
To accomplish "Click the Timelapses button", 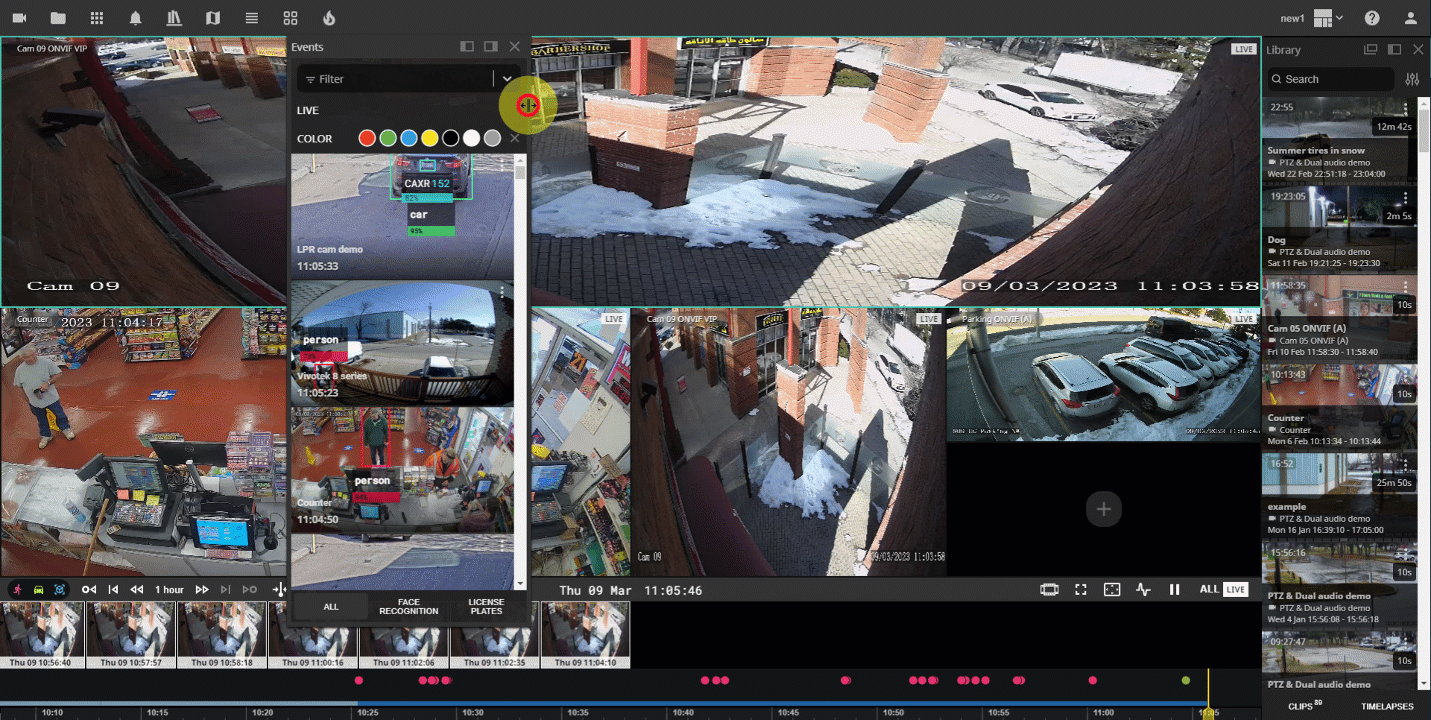I will click(x=1387, y=706).
